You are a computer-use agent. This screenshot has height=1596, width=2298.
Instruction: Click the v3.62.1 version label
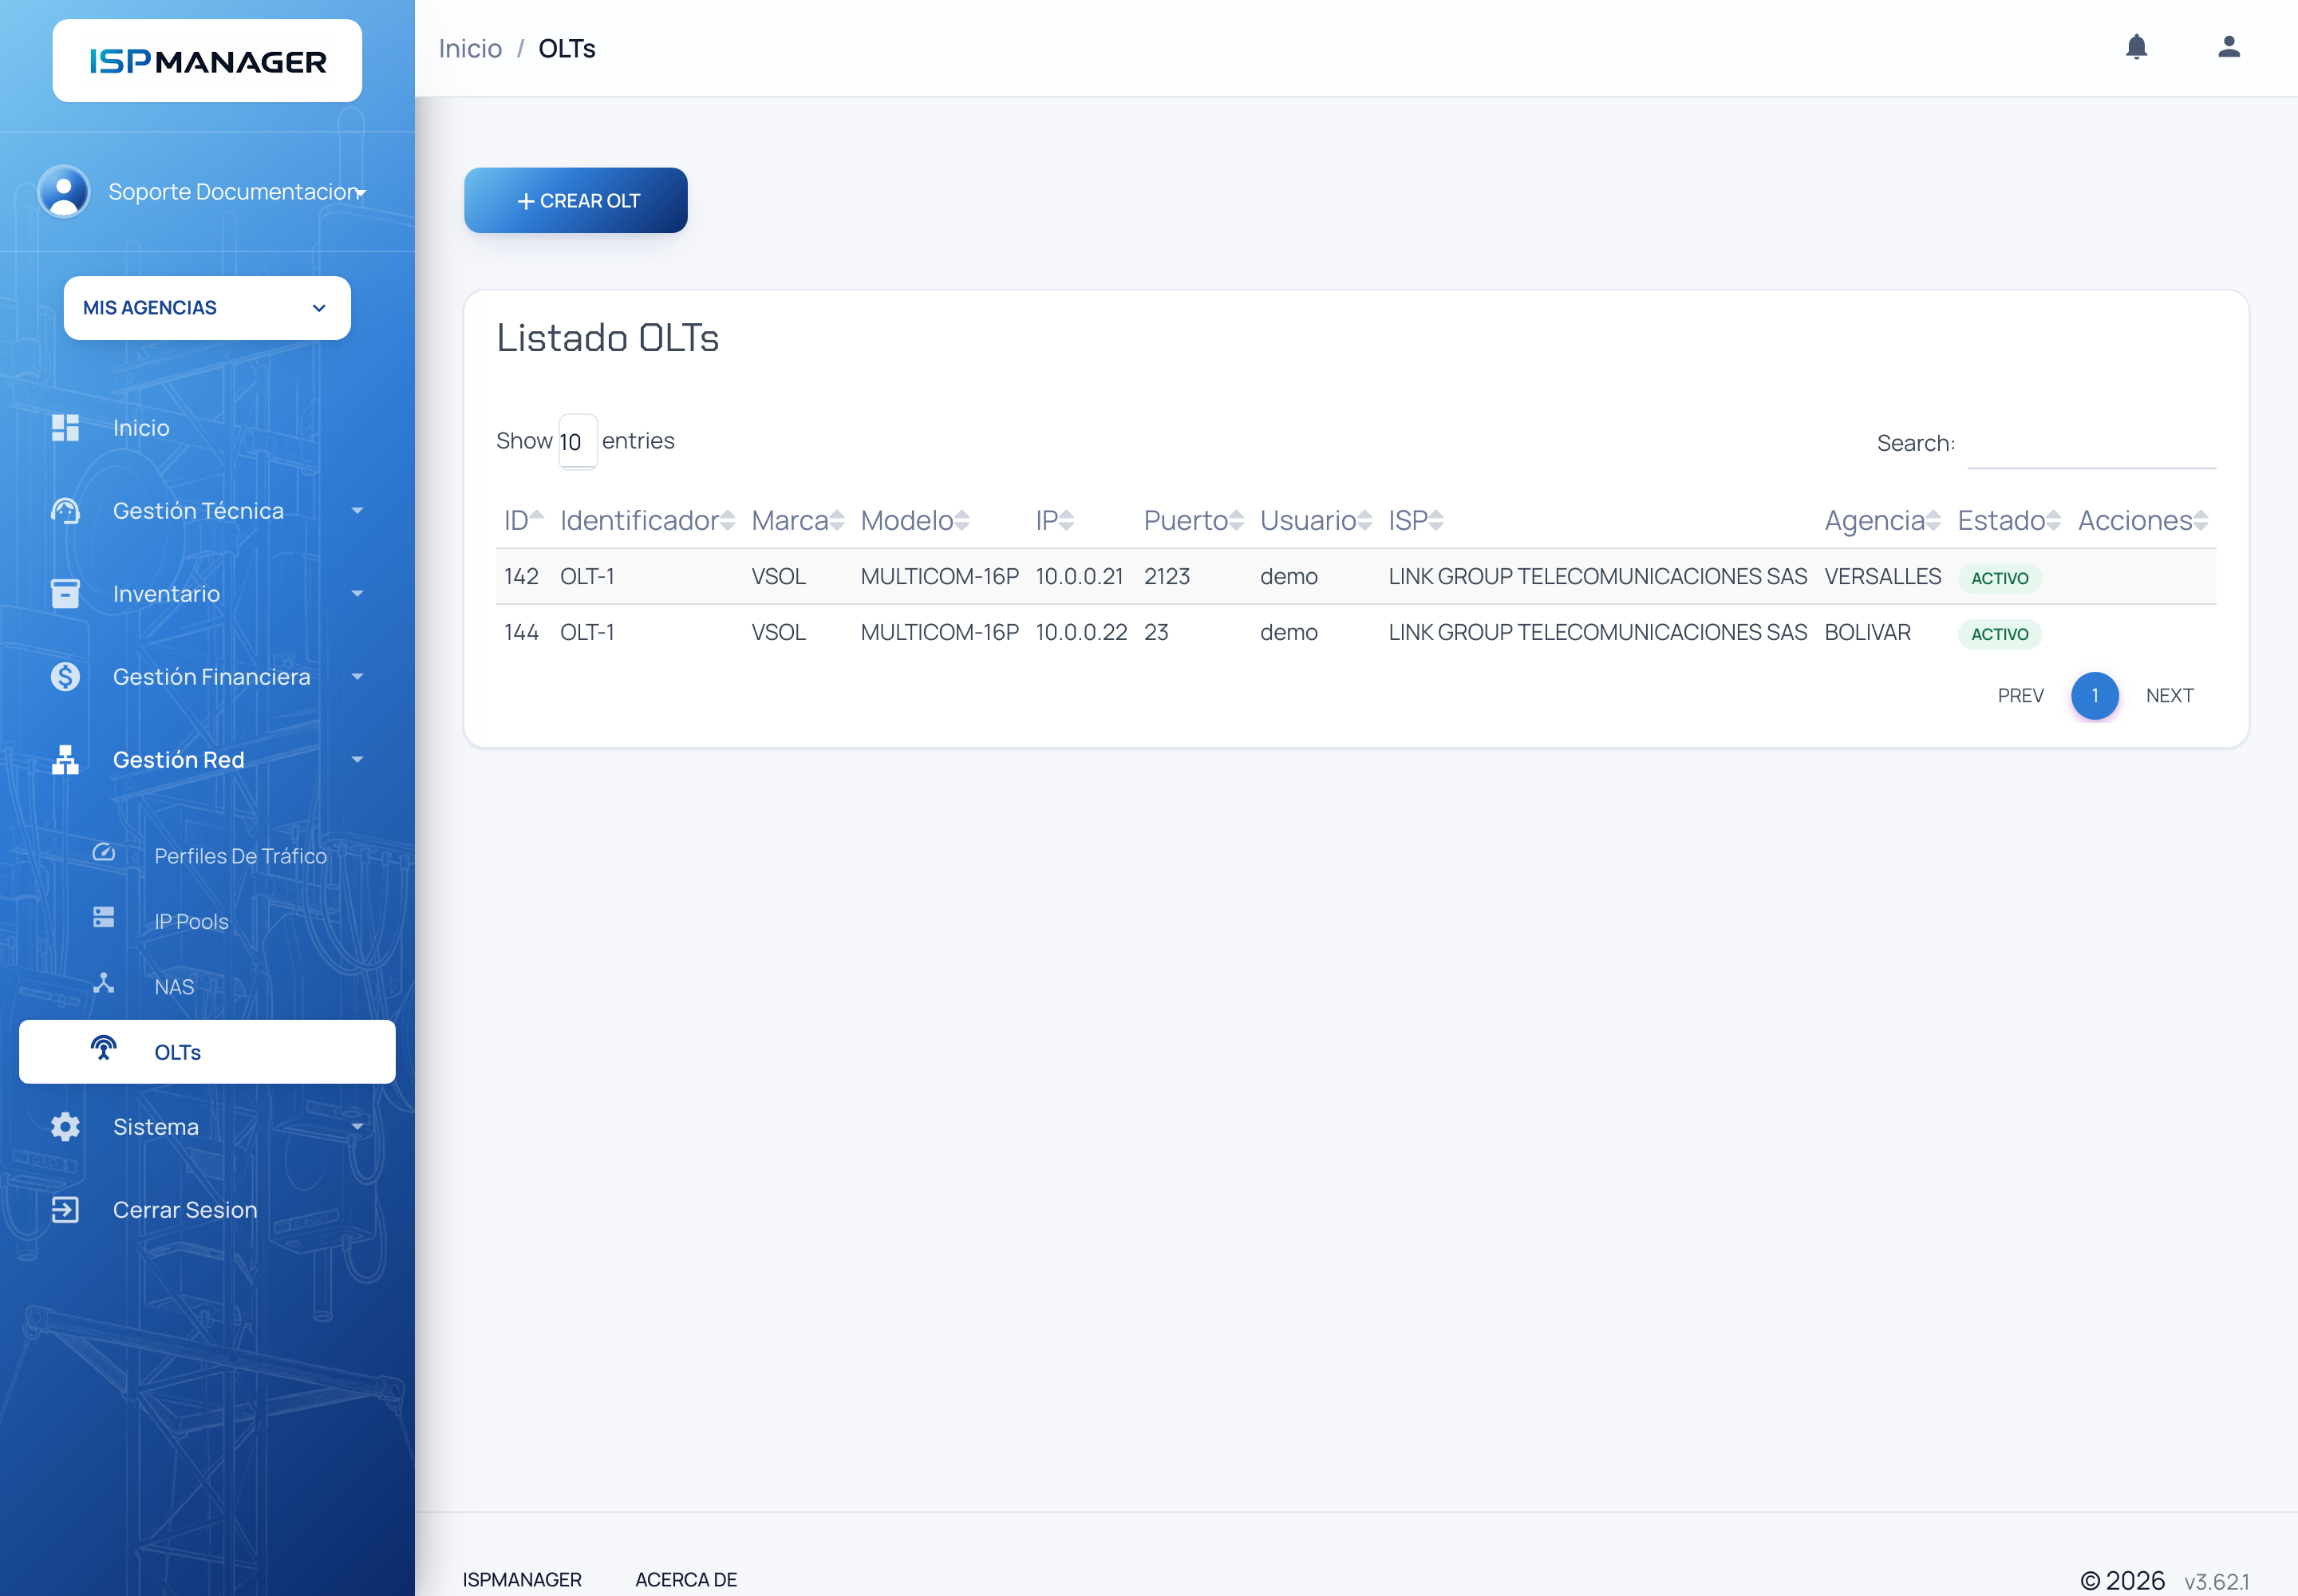[x=2216, y=1582]
